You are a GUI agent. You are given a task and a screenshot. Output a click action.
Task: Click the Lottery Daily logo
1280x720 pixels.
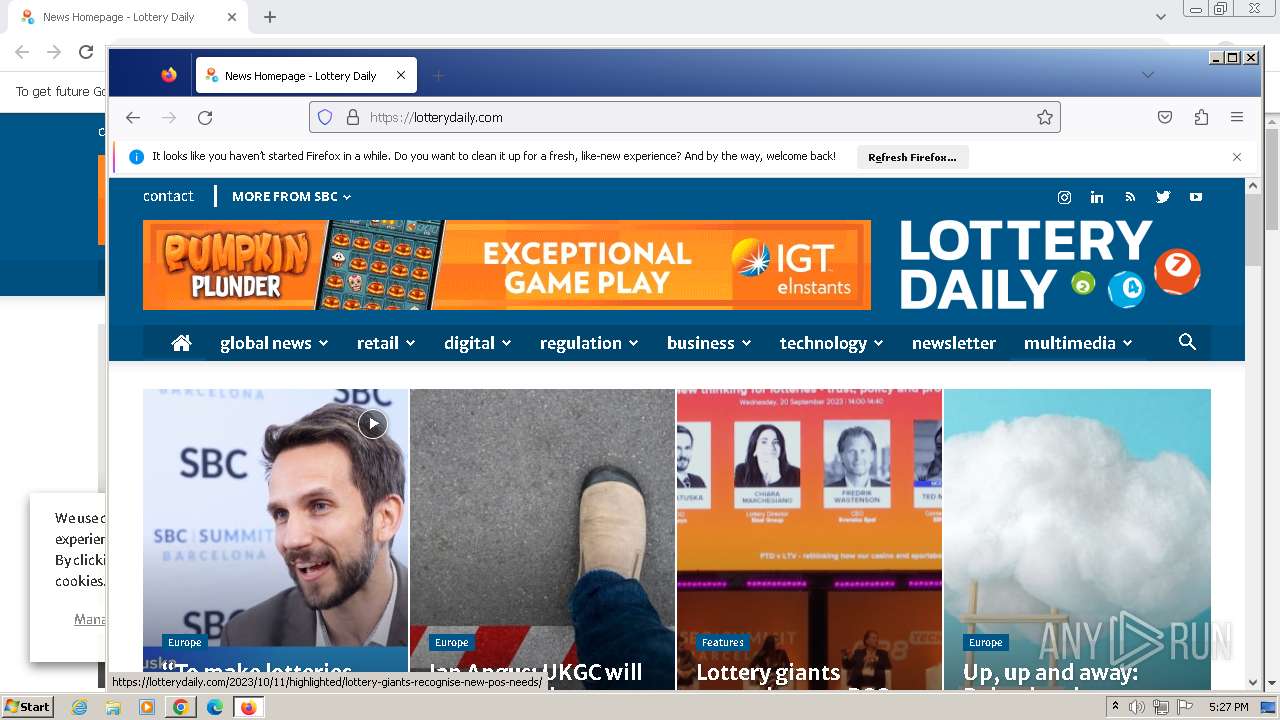[x=1050, y=265]
